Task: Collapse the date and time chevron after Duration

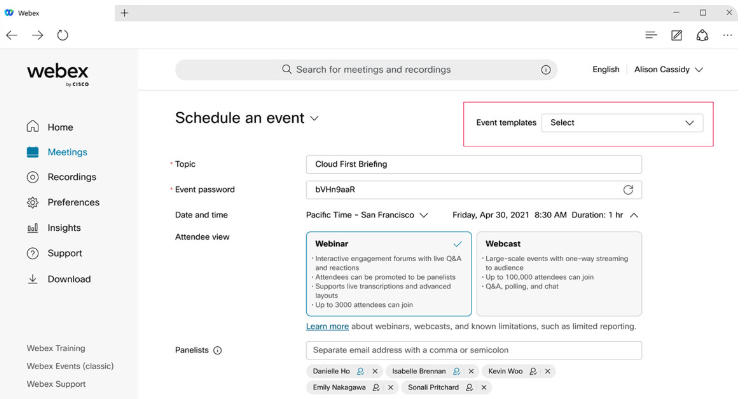Action: click(x=634, y=215)
